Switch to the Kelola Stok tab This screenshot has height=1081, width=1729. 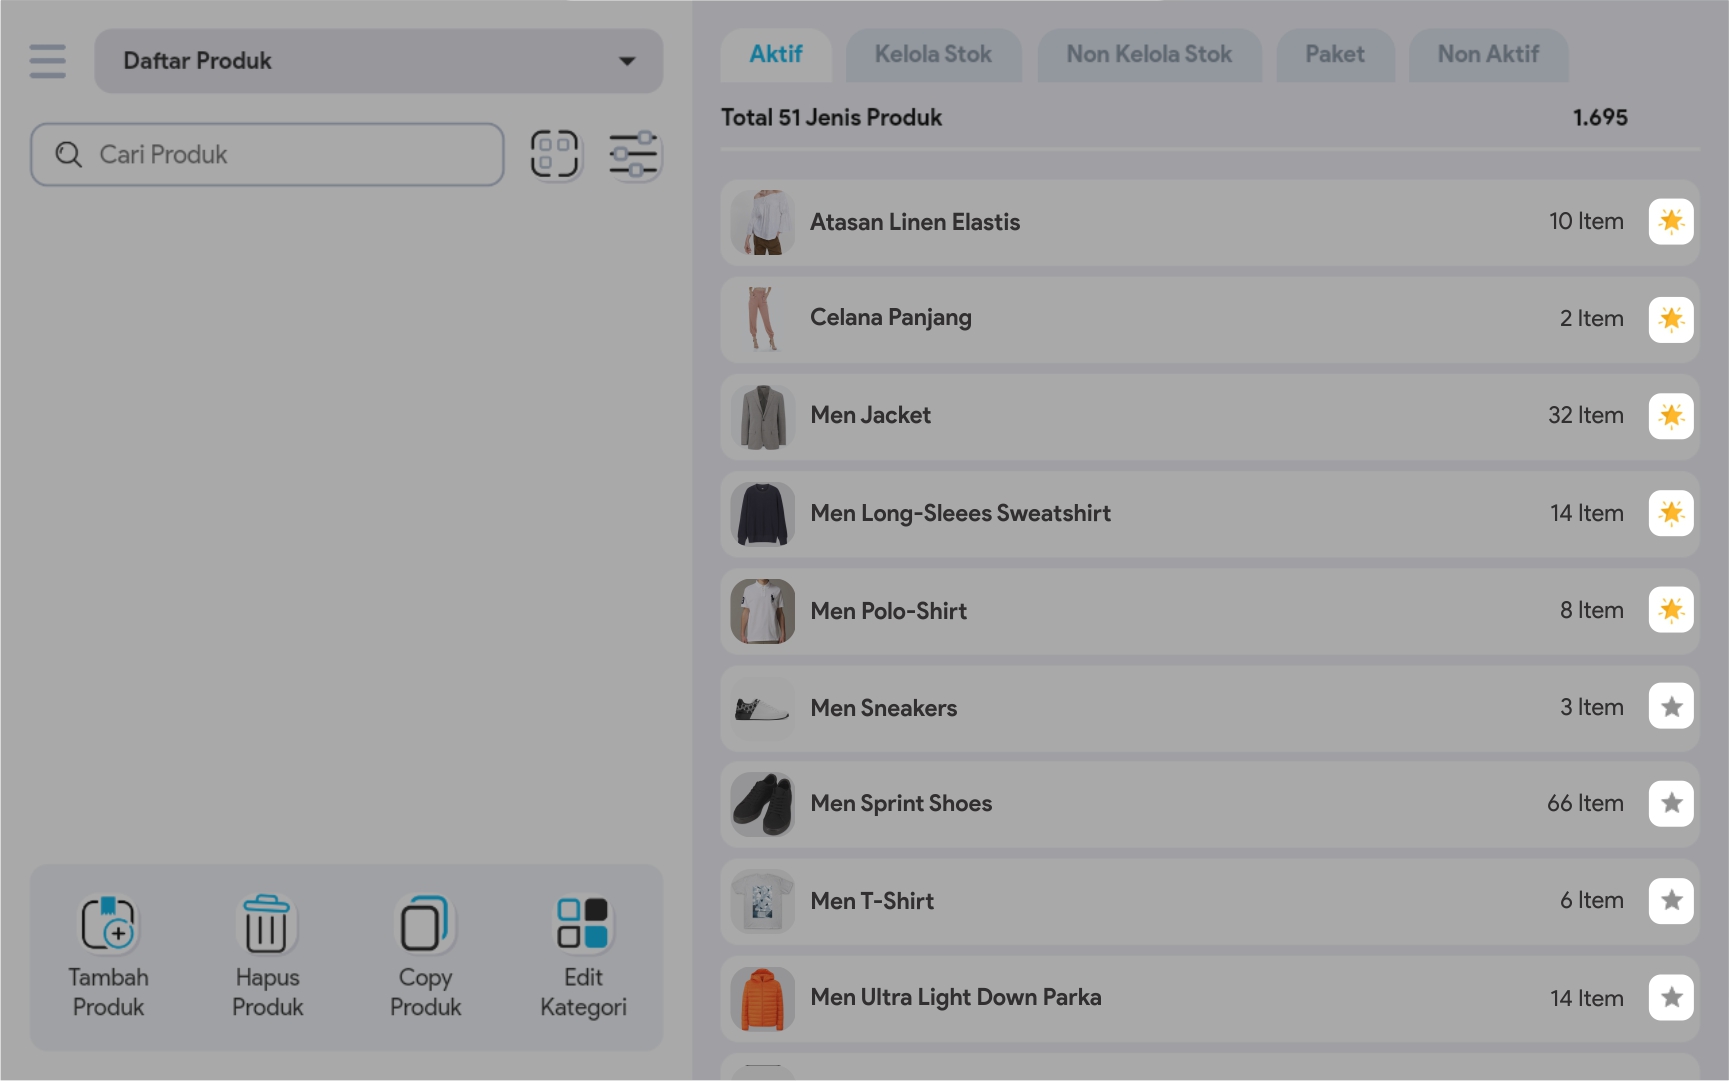coord(932,55)
